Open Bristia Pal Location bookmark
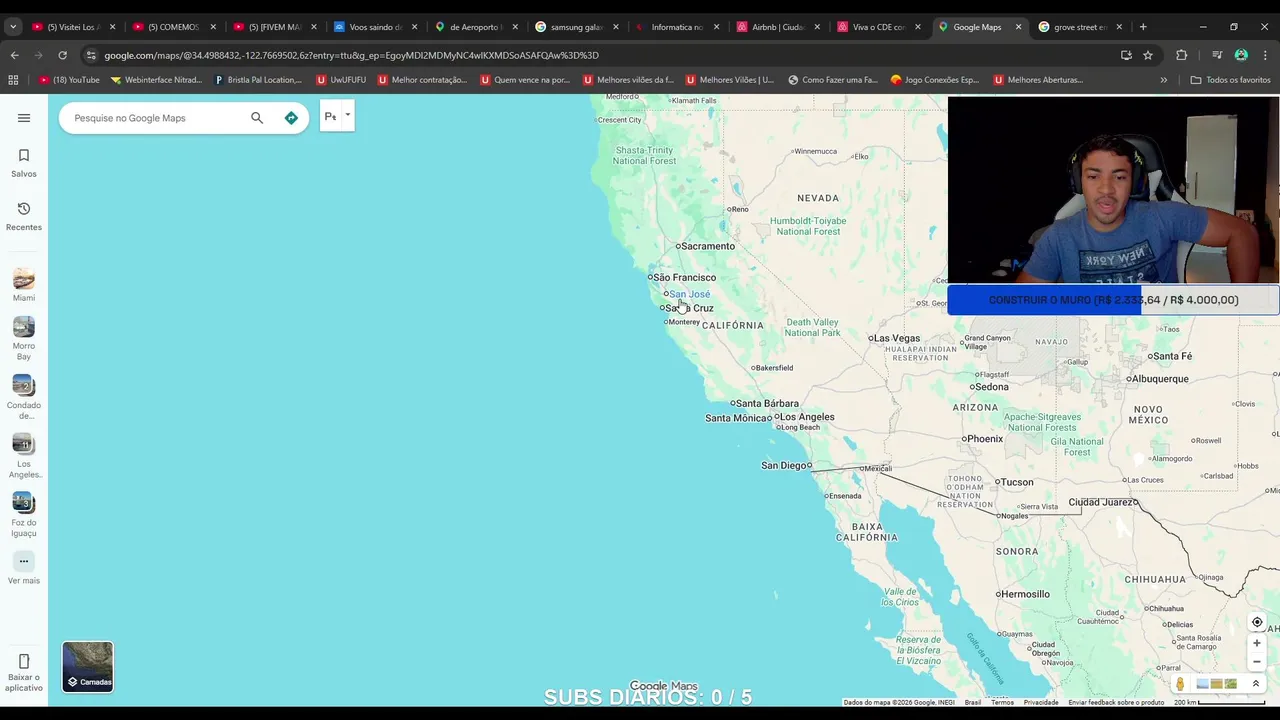Viewport: 1280px width, 720px height. [258, 80]
